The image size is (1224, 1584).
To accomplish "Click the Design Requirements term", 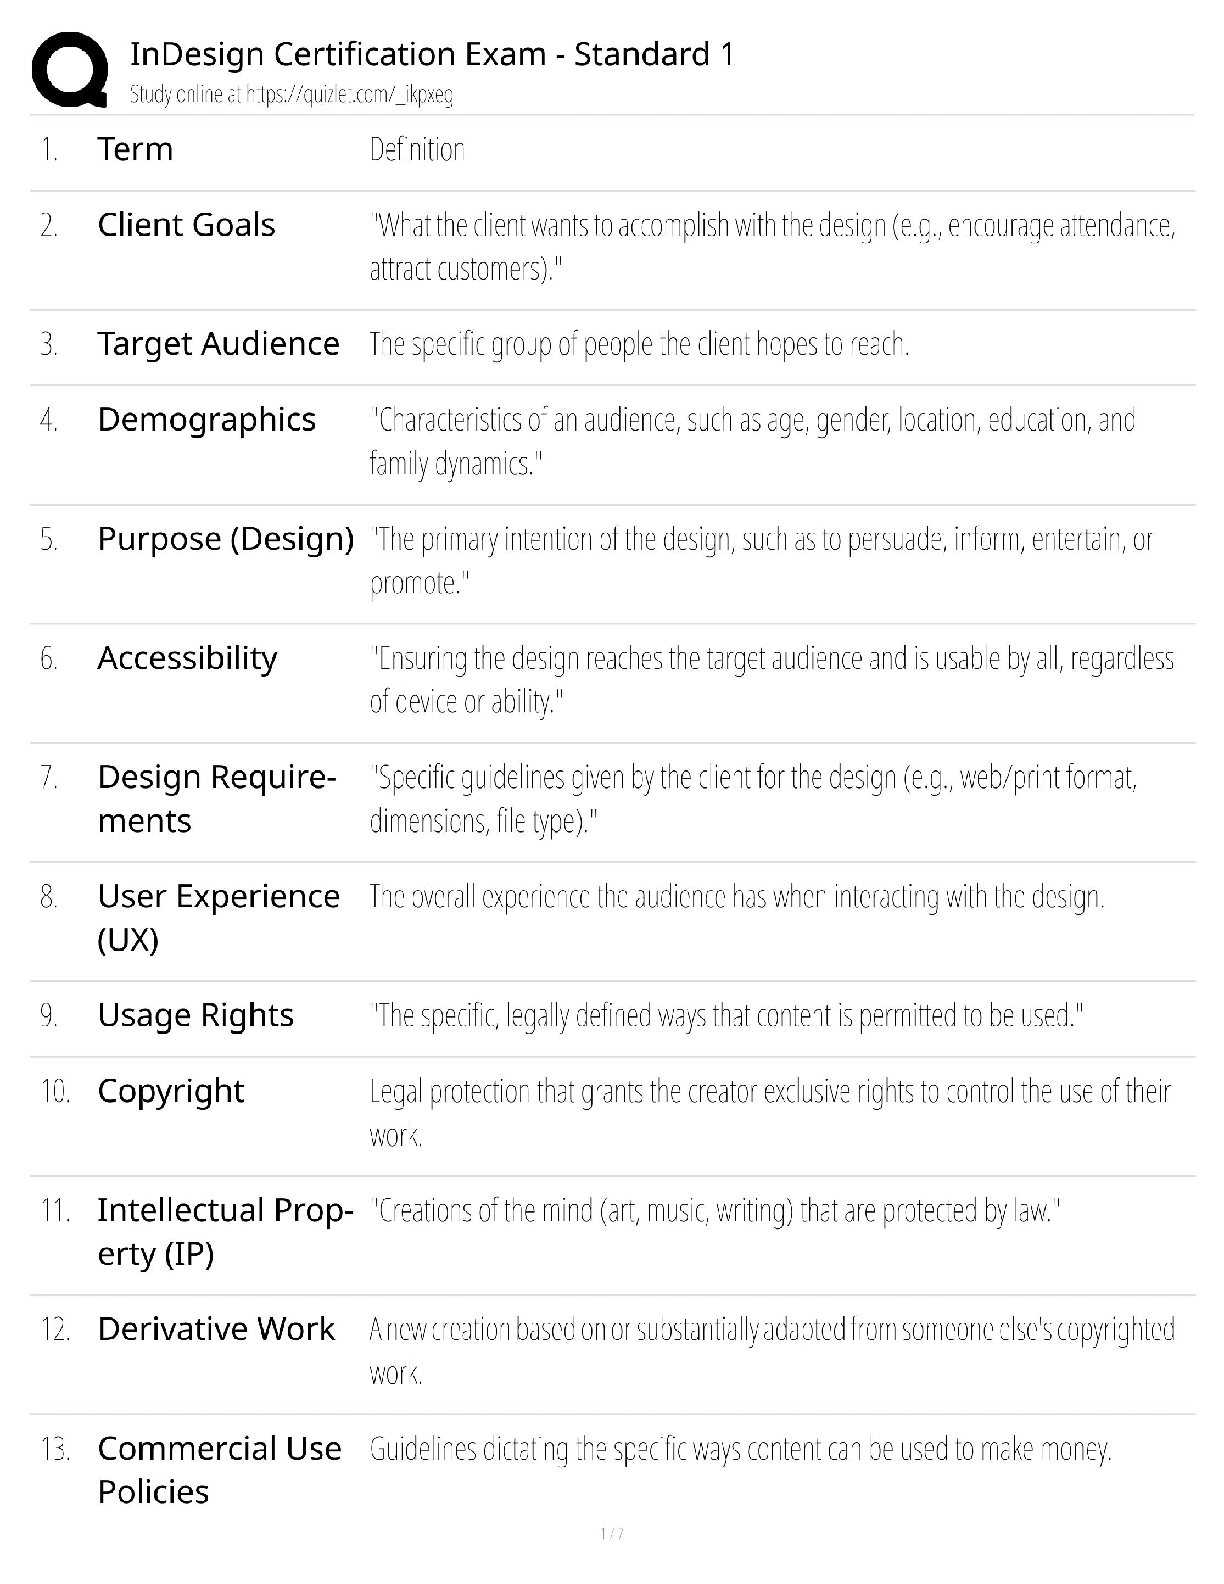I will pyautogui.click(x=216, y=798).
